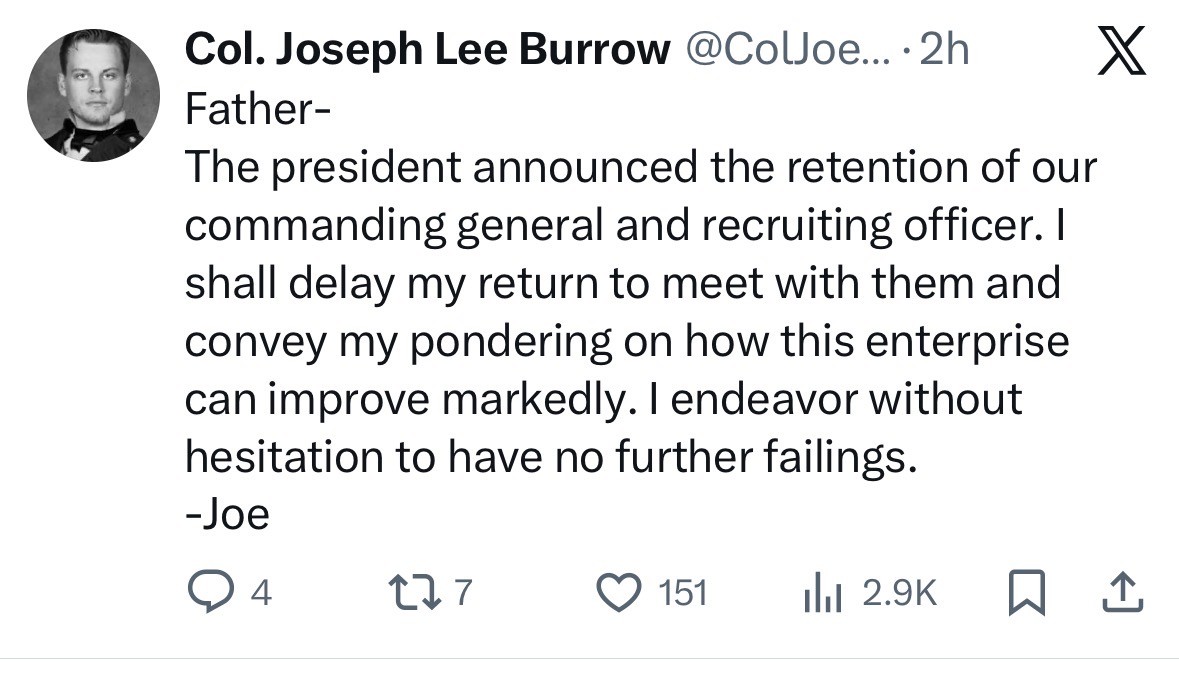Click the final line ending "no further failings."

coord(550,457)
